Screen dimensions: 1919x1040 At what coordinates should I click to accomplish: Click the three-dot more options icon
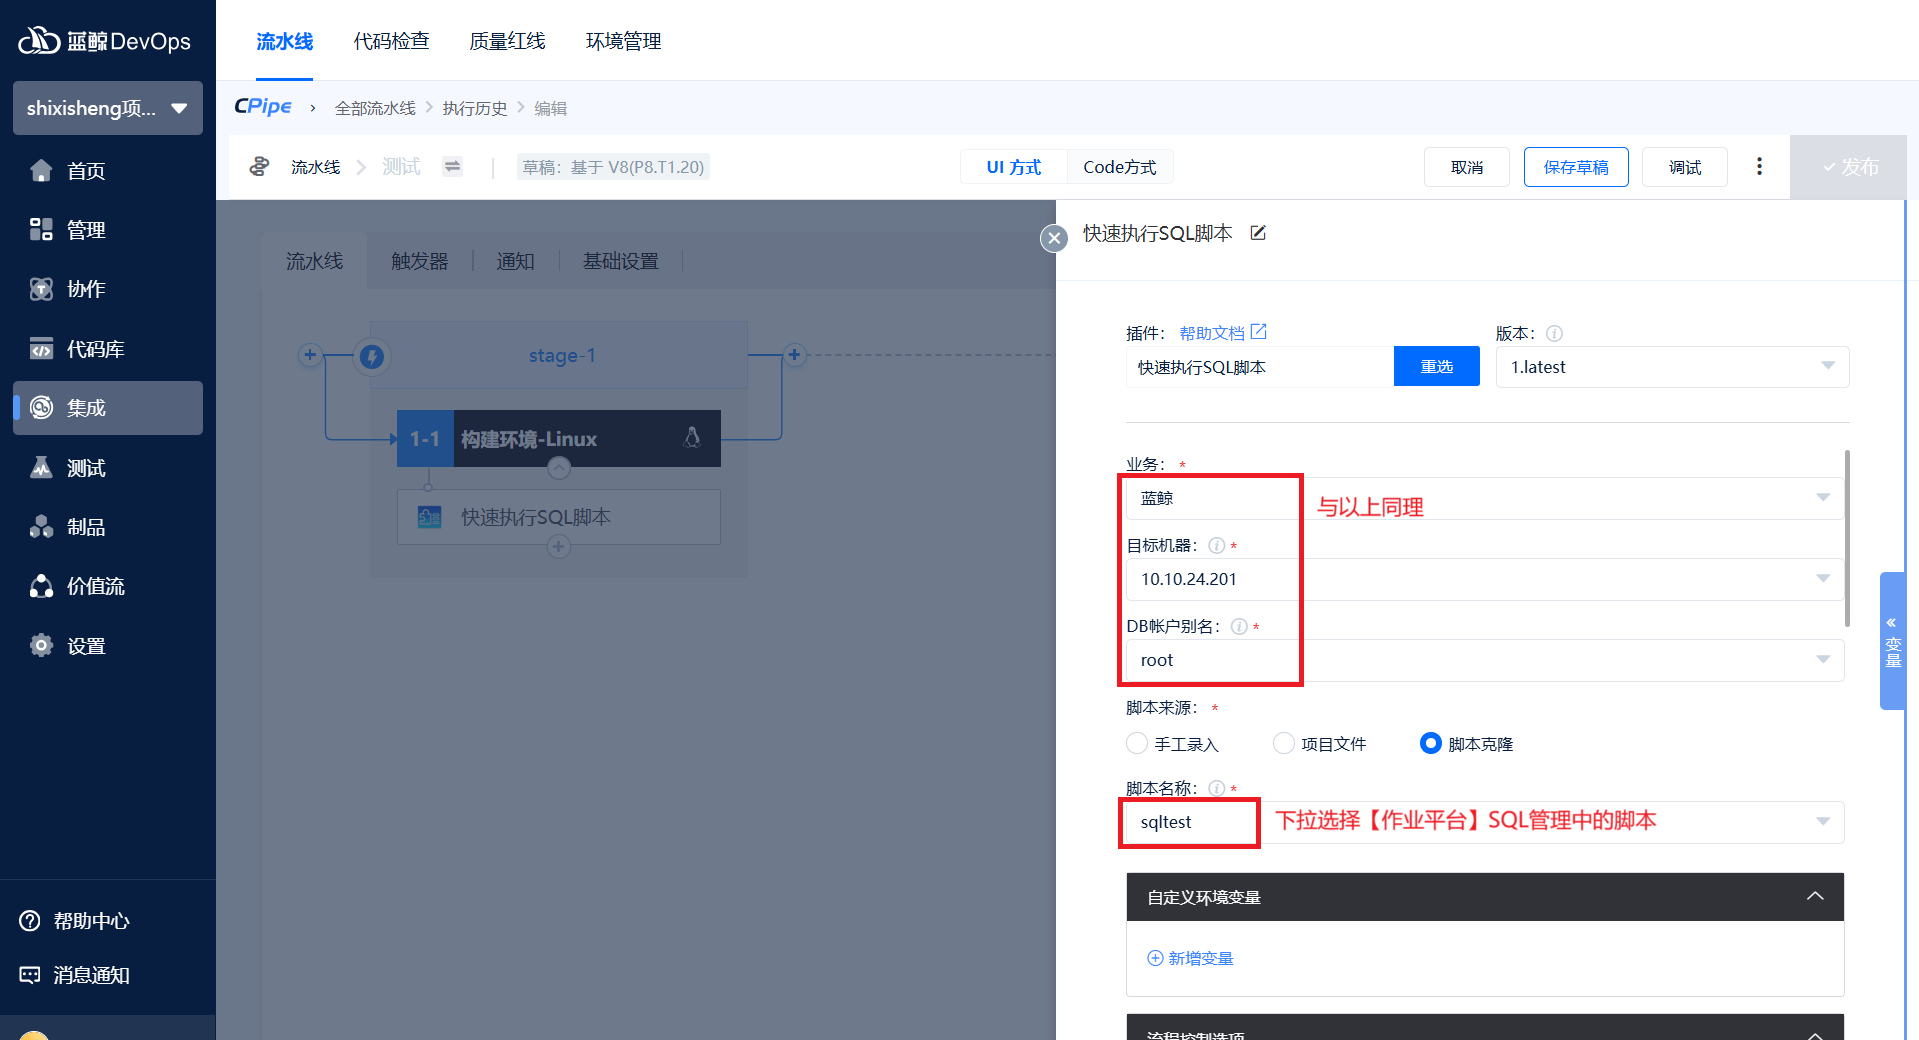pos(1759,167)
